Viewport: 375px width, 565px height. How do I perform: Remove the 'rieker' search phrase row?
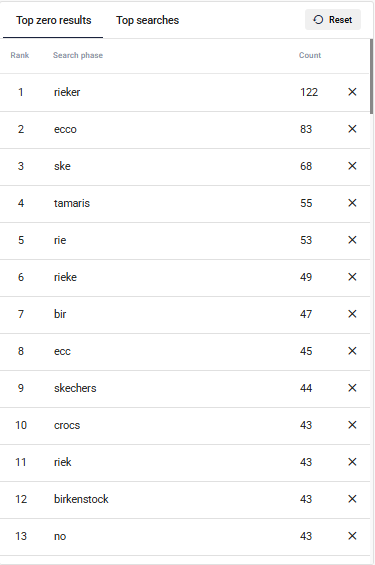(x=352, y=92)
